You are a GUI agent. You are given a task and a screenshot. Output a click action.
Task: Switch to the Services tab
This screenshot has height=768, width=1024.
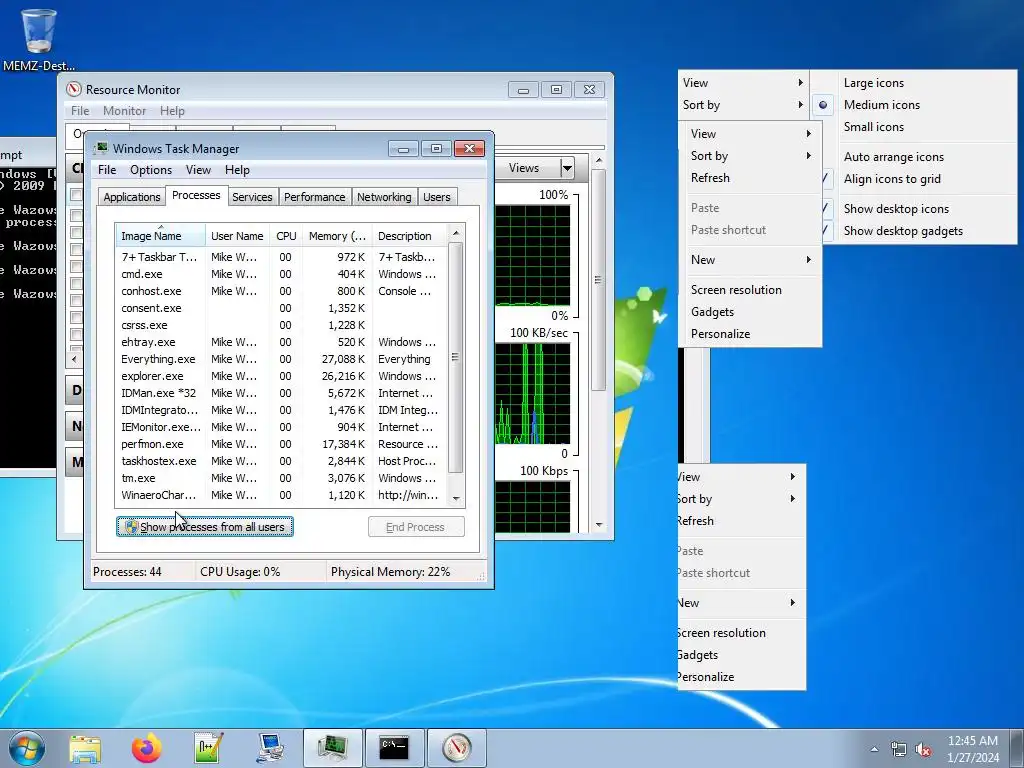coord(252,197)
